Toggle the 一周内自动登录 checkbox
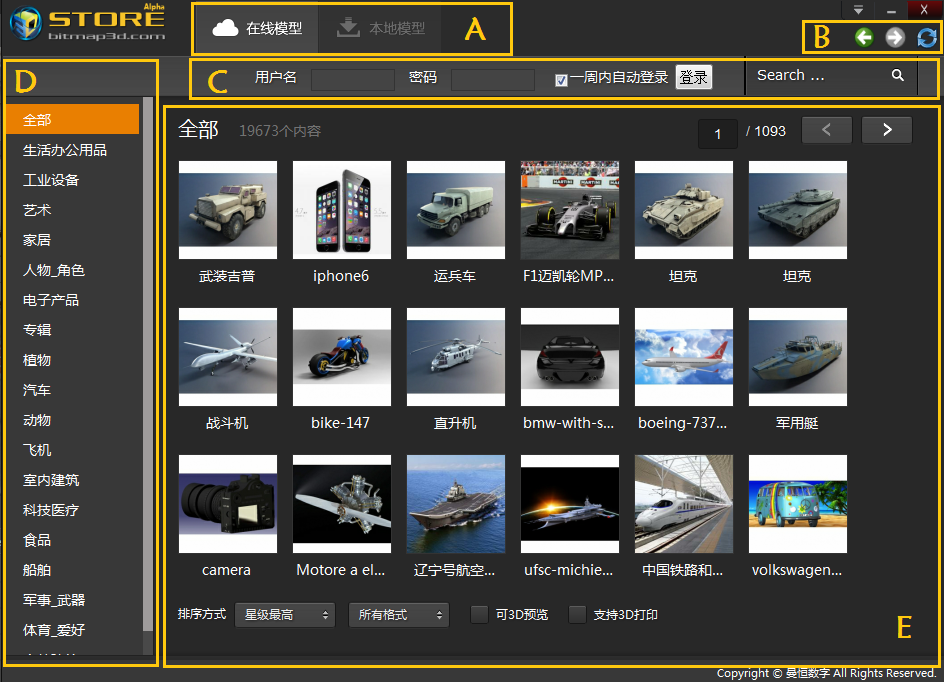 tap(561, 79)
